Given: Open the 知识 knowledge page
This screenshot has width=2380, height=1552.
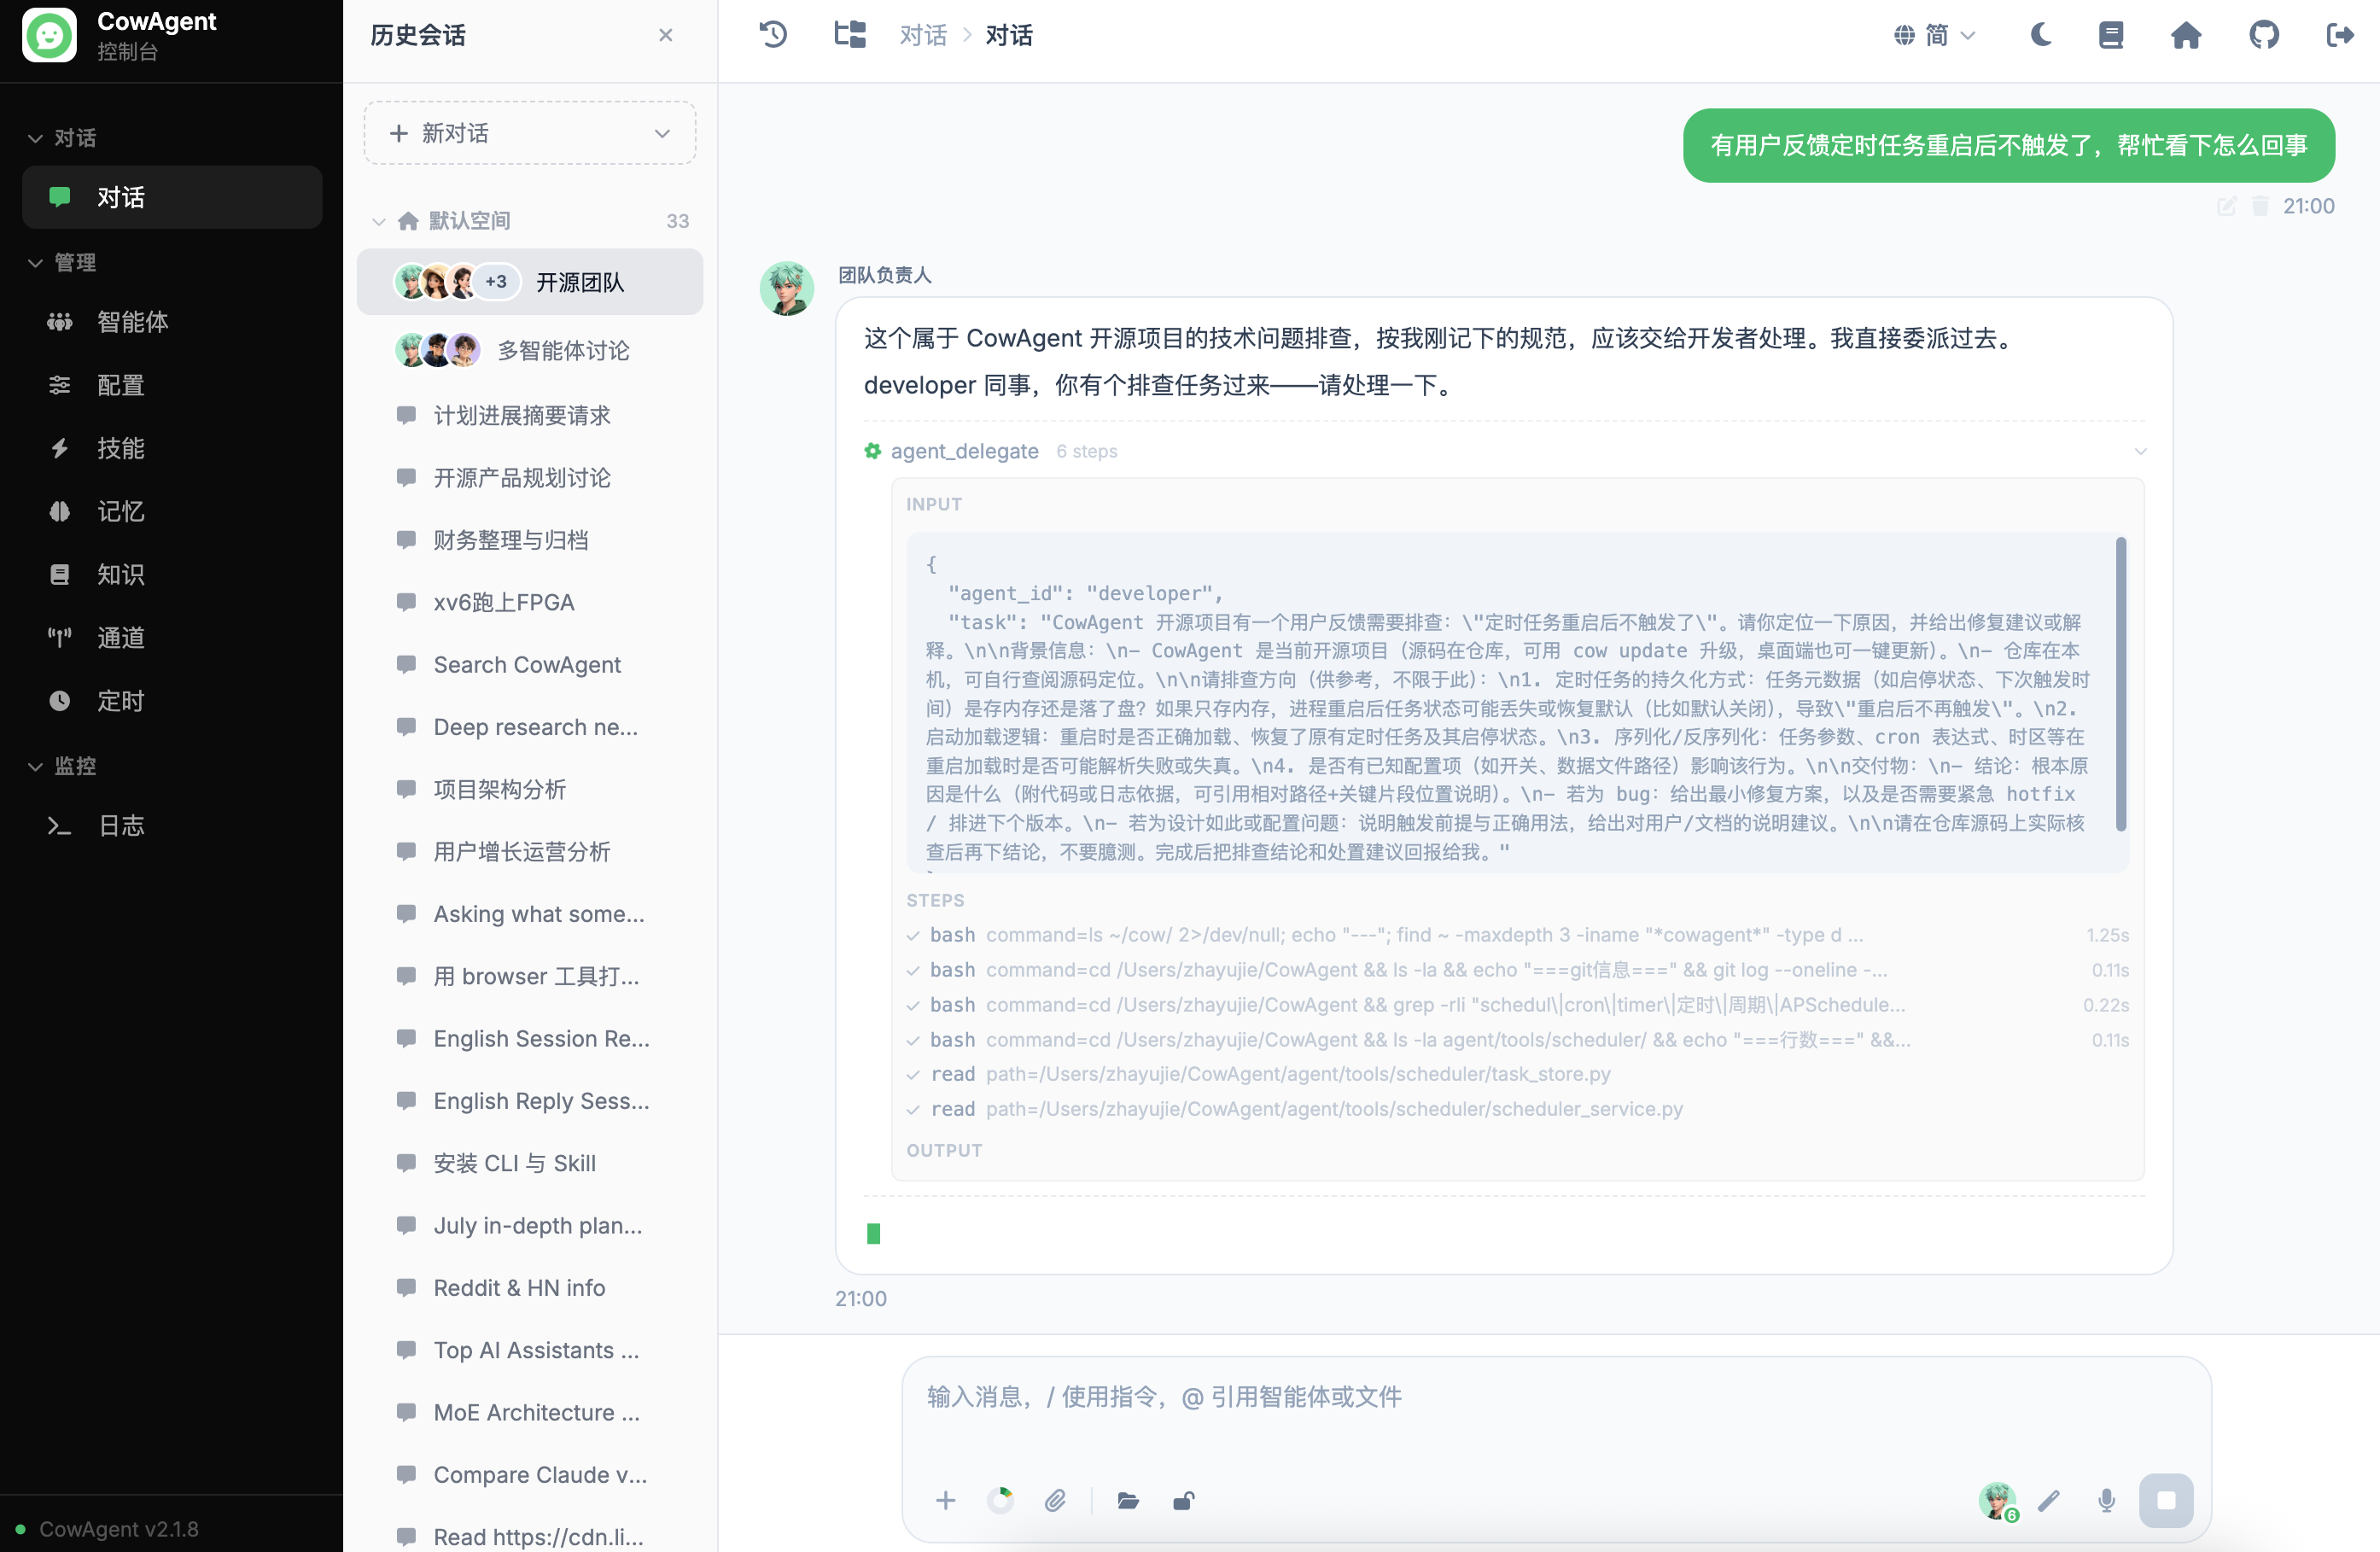Looking at the screenshot, I should click(x=172, y=574).
